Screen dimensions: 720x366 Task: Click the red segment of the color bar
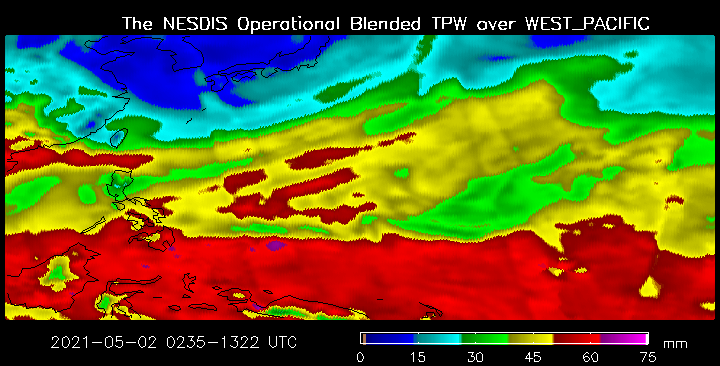[577, 339]
